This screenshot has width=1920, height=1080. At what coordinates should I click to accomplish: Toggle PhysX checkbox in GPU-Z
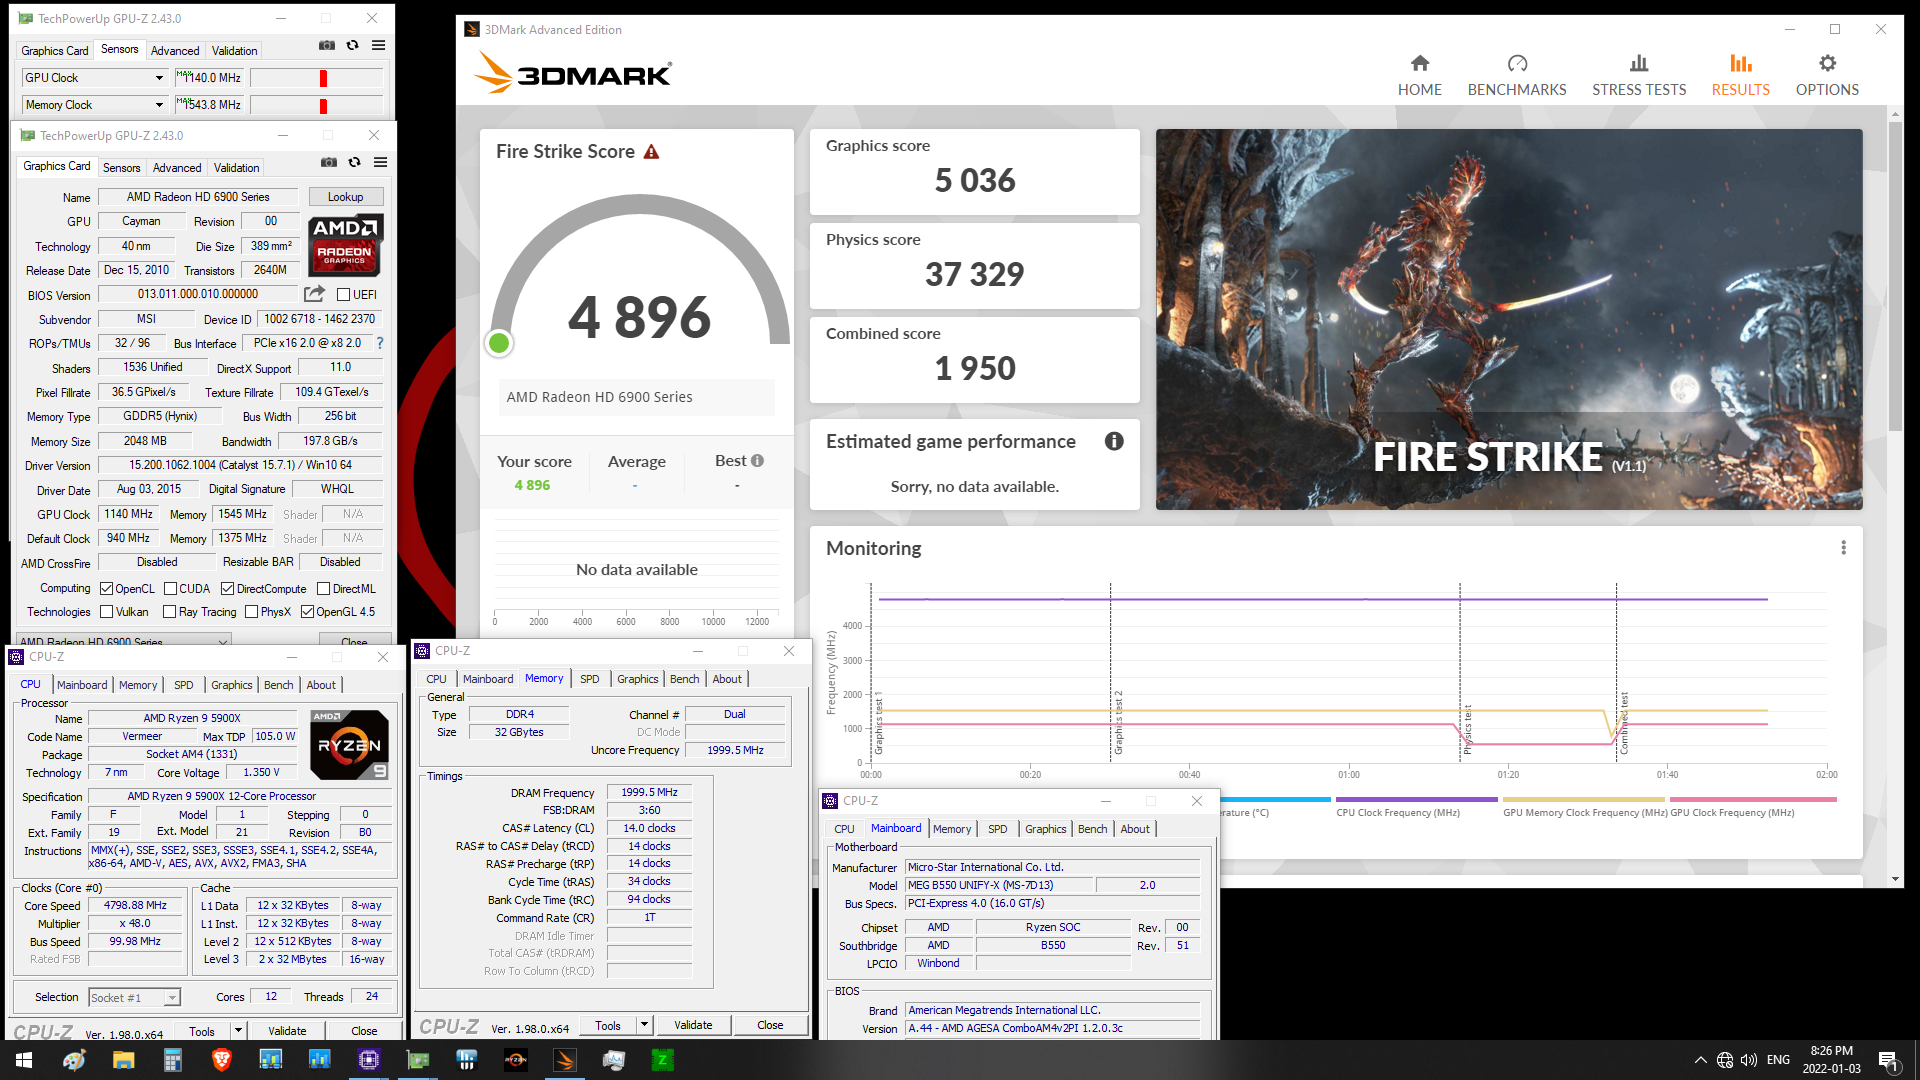pos(251,612)
